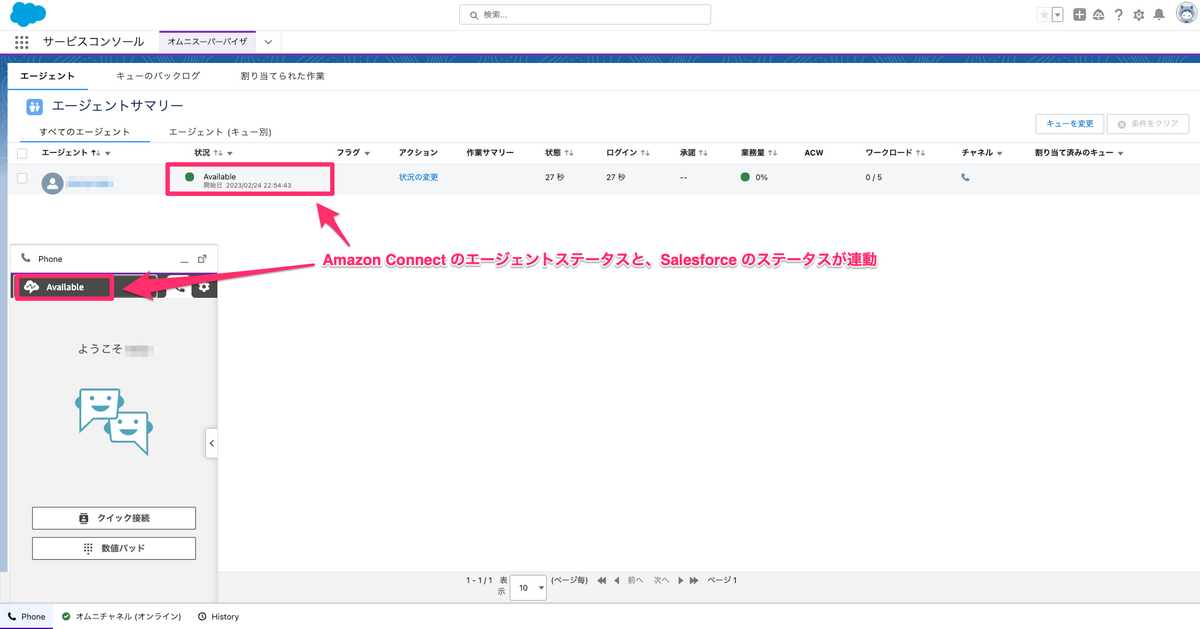This screenshot has width=1200, height=629.
Task: Go to last page arrows
Action: (695, 580)
